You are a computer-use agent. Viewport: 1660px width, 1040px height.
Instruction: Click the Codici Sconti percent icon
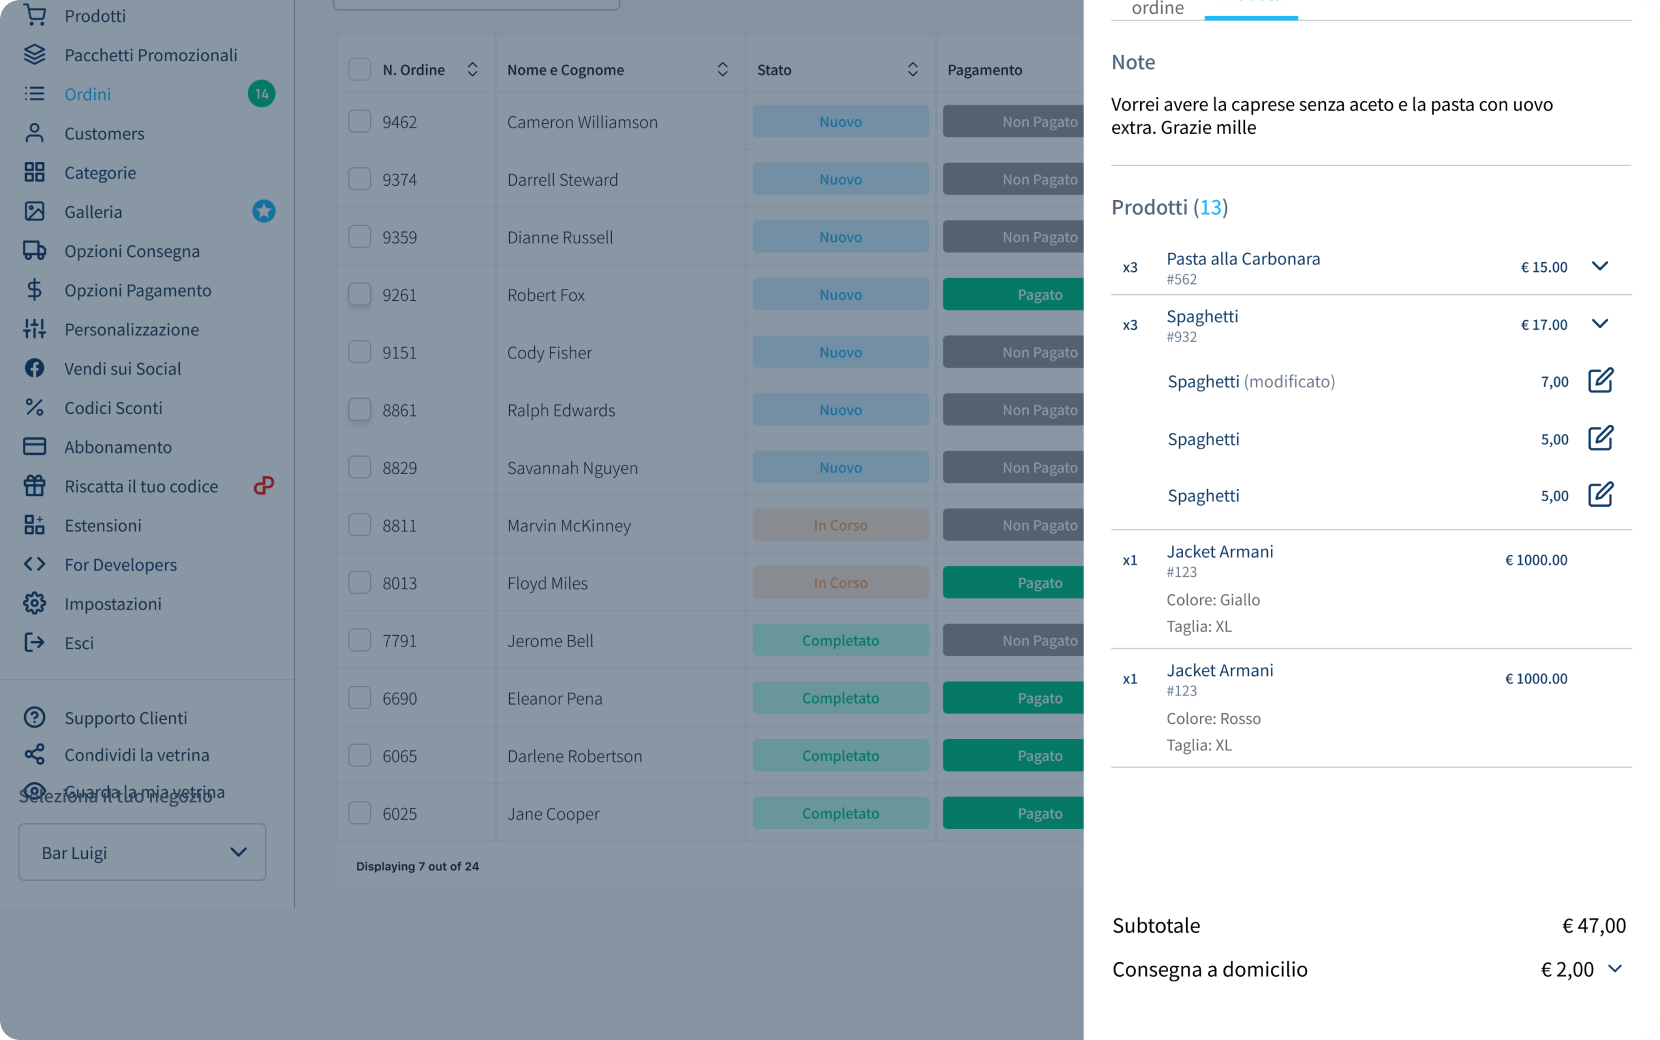click(x=35, y=408)
